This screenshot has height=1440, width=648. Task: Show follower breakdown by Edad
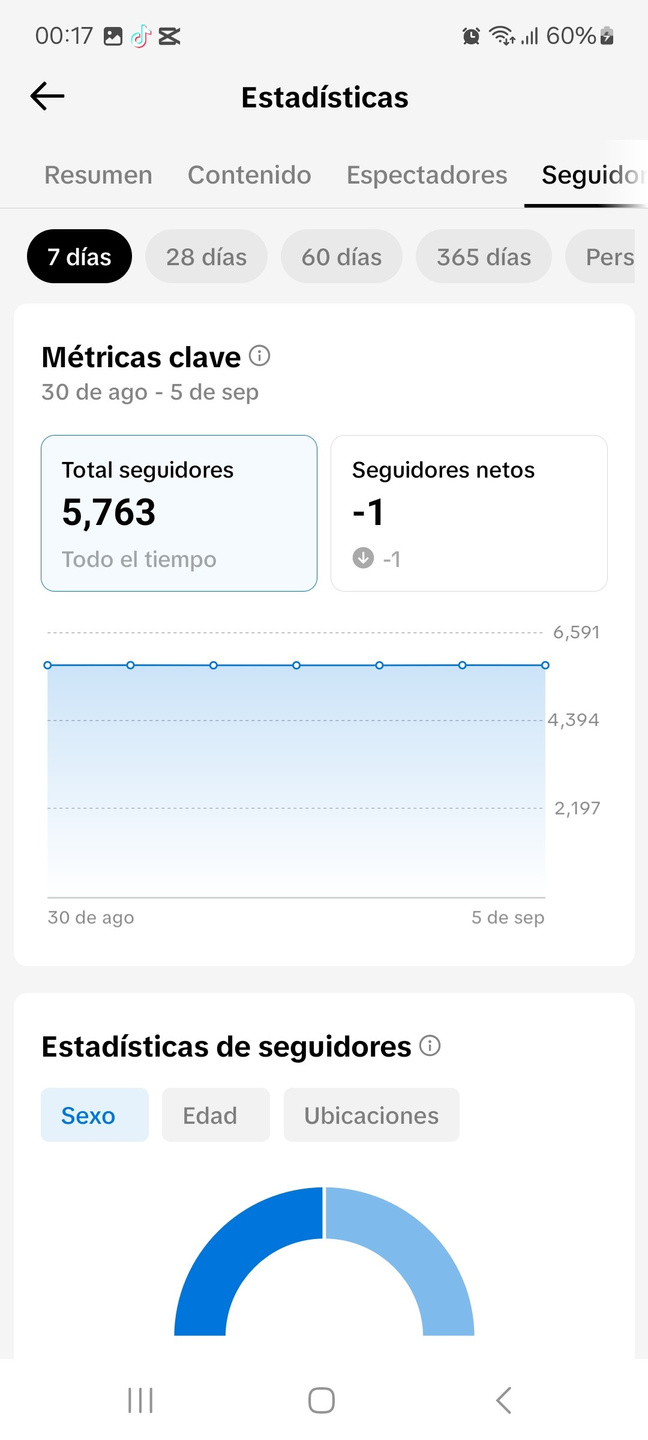click(210, 1115)
